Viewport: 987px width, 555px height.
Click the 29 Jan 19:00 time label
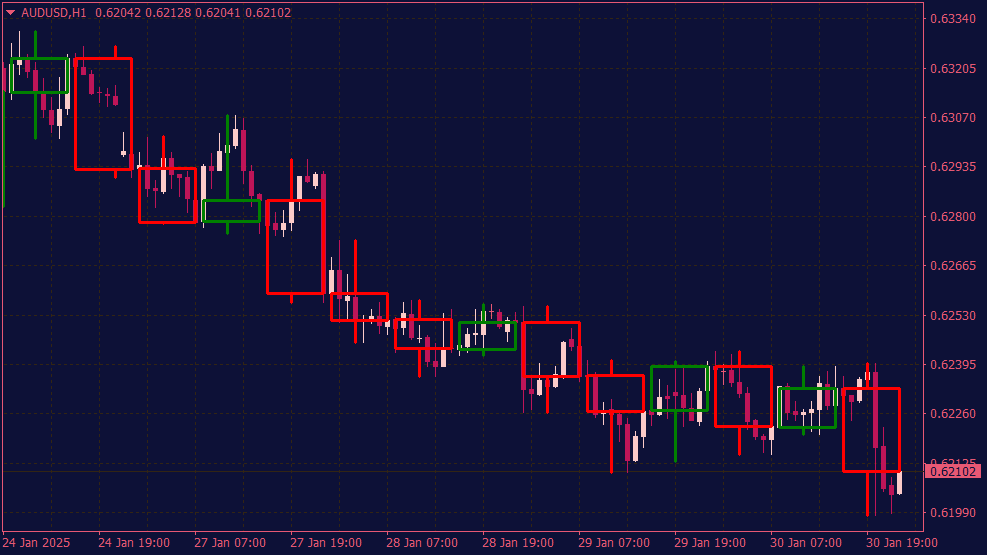click(x=710, y=542)
